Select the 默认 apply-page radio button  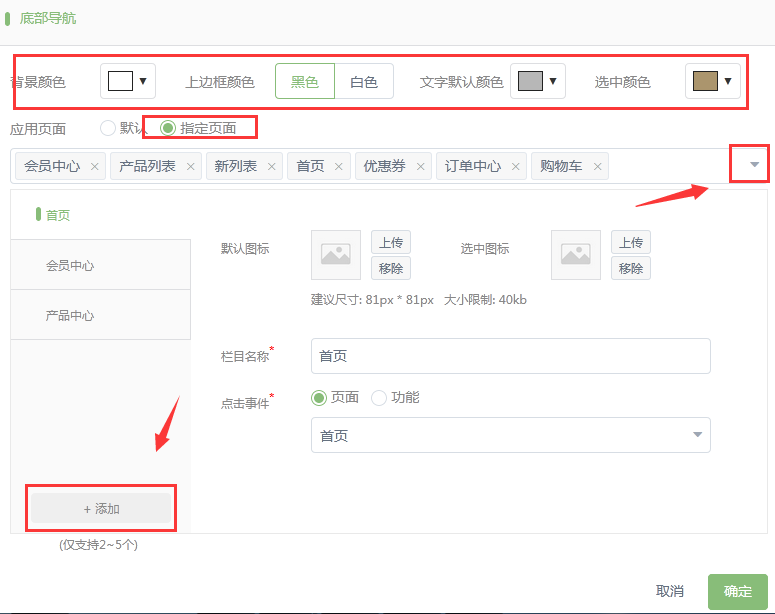108,128
